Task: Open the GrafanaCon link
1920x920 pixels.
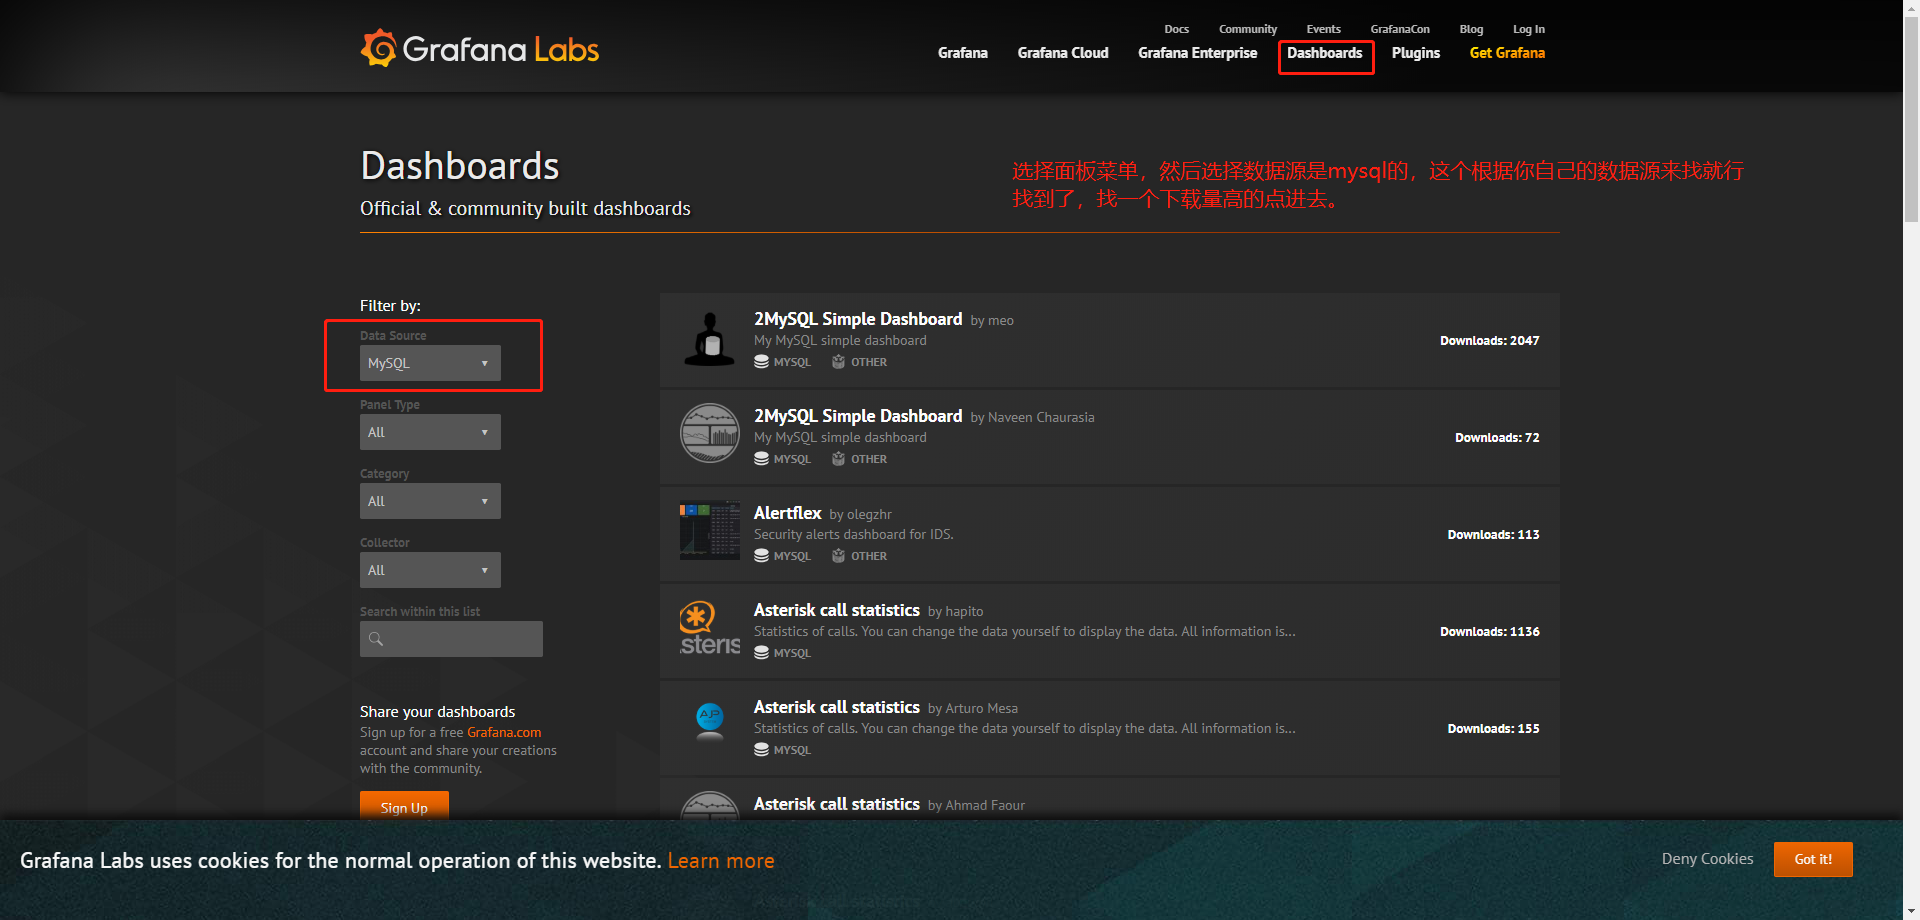Action: click(x=1400, y=29)
